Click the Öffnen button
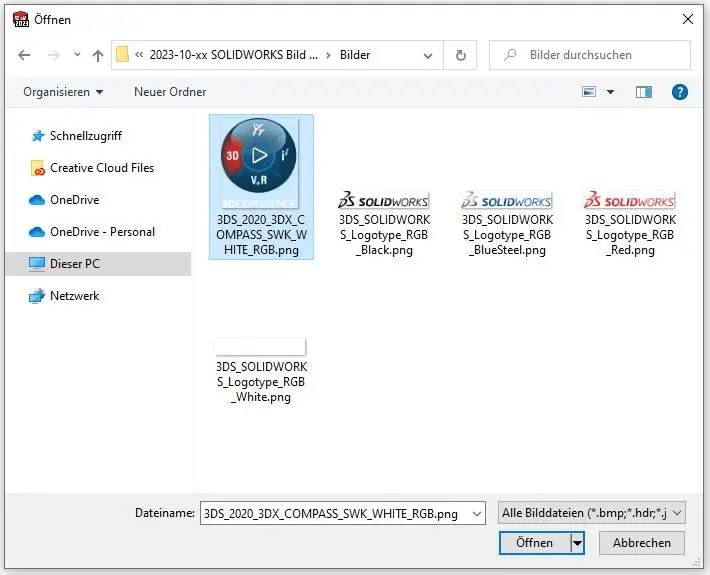 (534, 543)
